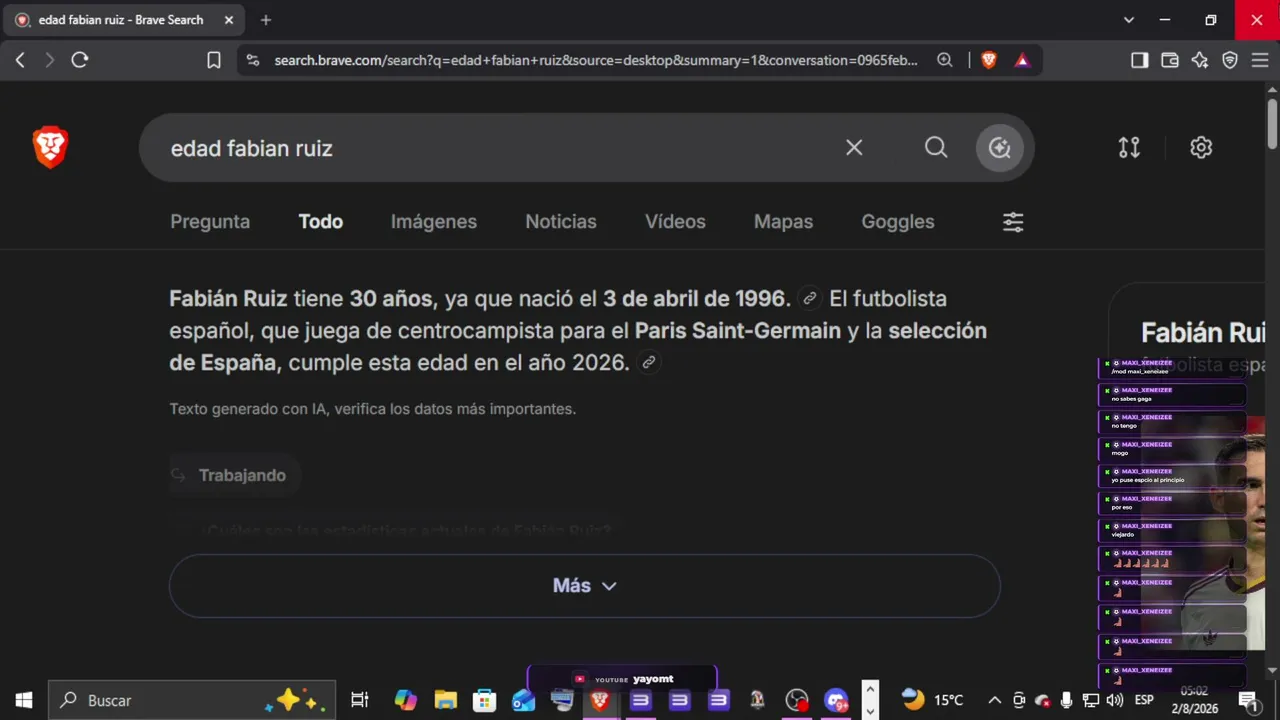The height and width of the screenshot is (720, 1280).
Task: Open OBS Studio from the taskbar
Action: pyautogui.click(x=796, y=700)
